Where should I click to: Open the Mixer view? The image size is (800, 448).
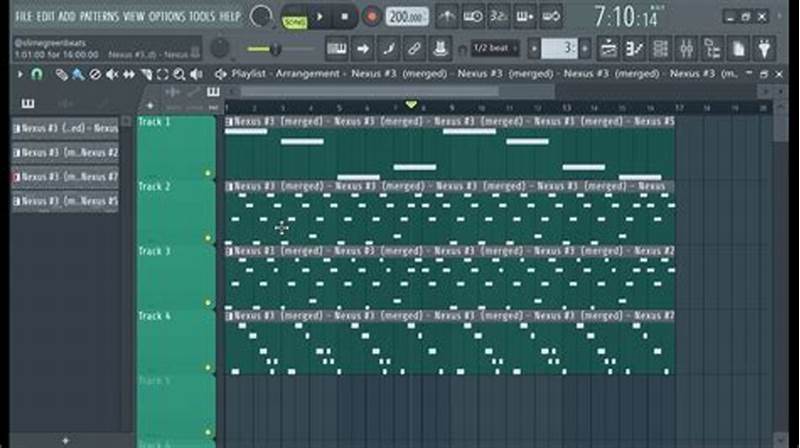[x=686, y=48]
